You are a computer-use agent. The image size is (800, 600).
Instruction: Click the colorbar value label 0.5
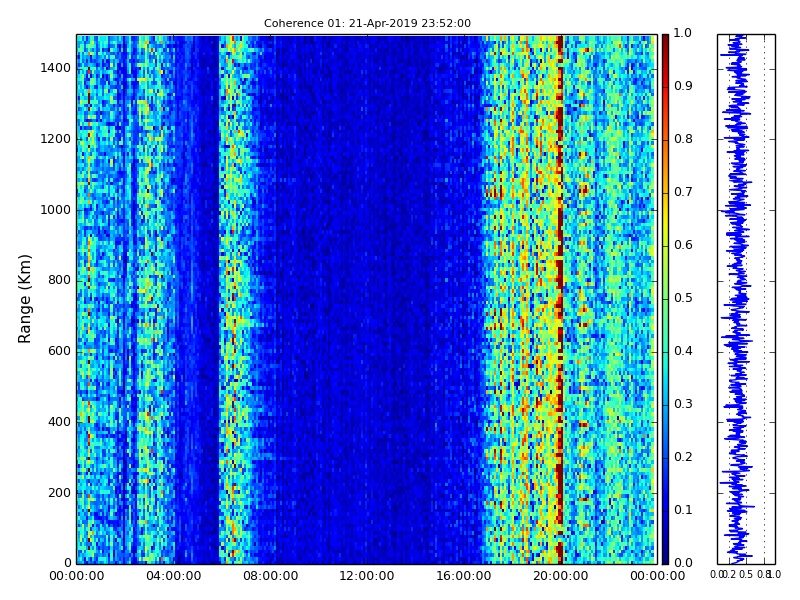coord(683,298)
